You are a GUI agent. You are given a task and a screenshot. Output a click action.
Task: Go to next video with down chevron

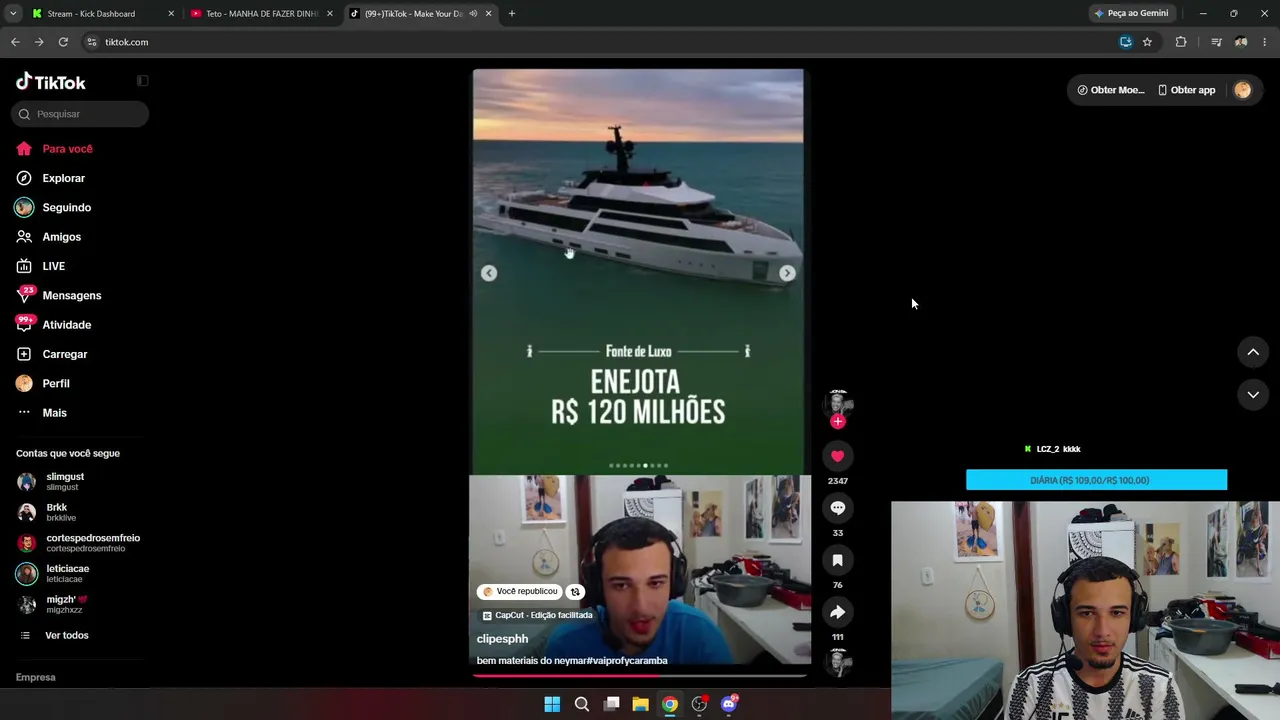(x=1253, y=395)
